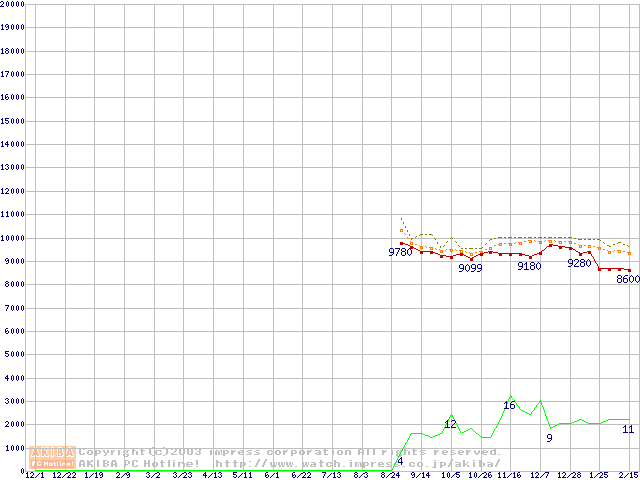The image size is (640, 480).
Task: Select the 2/15 date on x-axis
Action: 628,475
